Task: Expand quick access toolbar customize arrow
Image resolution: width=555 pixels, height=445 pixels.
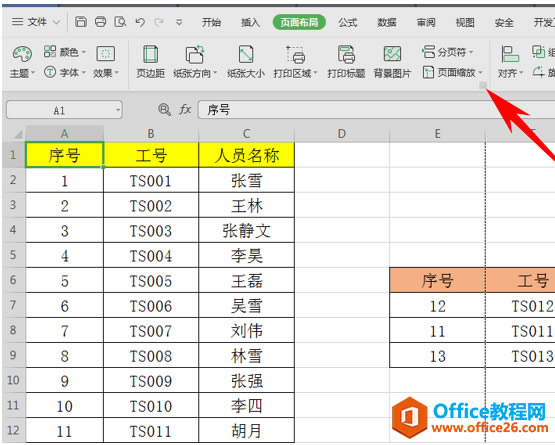Action: [x=179, y=23]
